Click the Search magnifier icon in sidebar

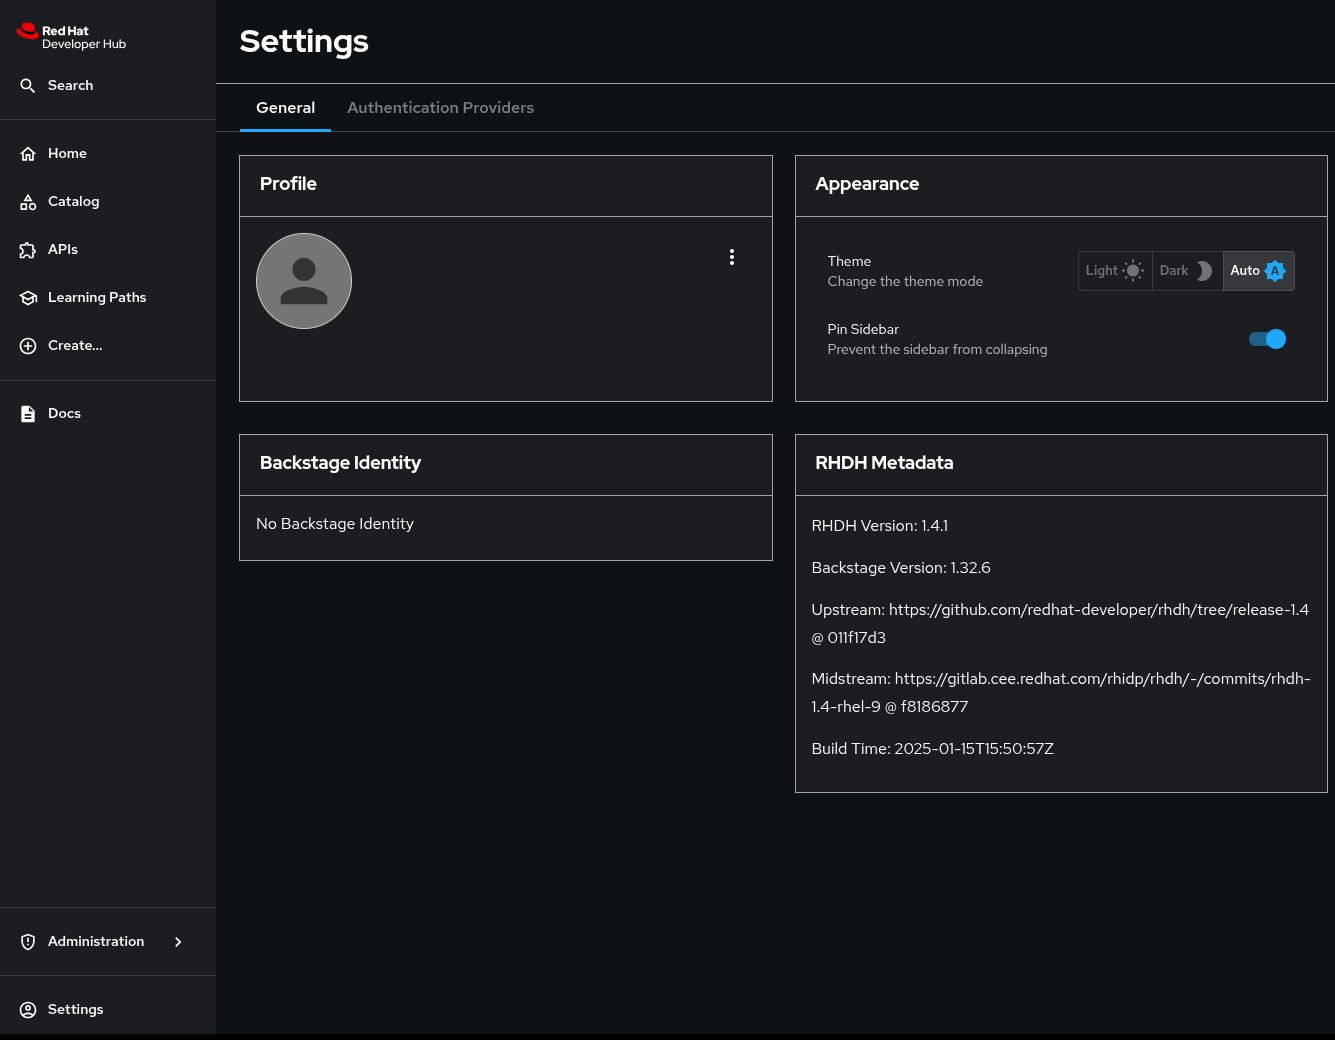pos(28,86)
